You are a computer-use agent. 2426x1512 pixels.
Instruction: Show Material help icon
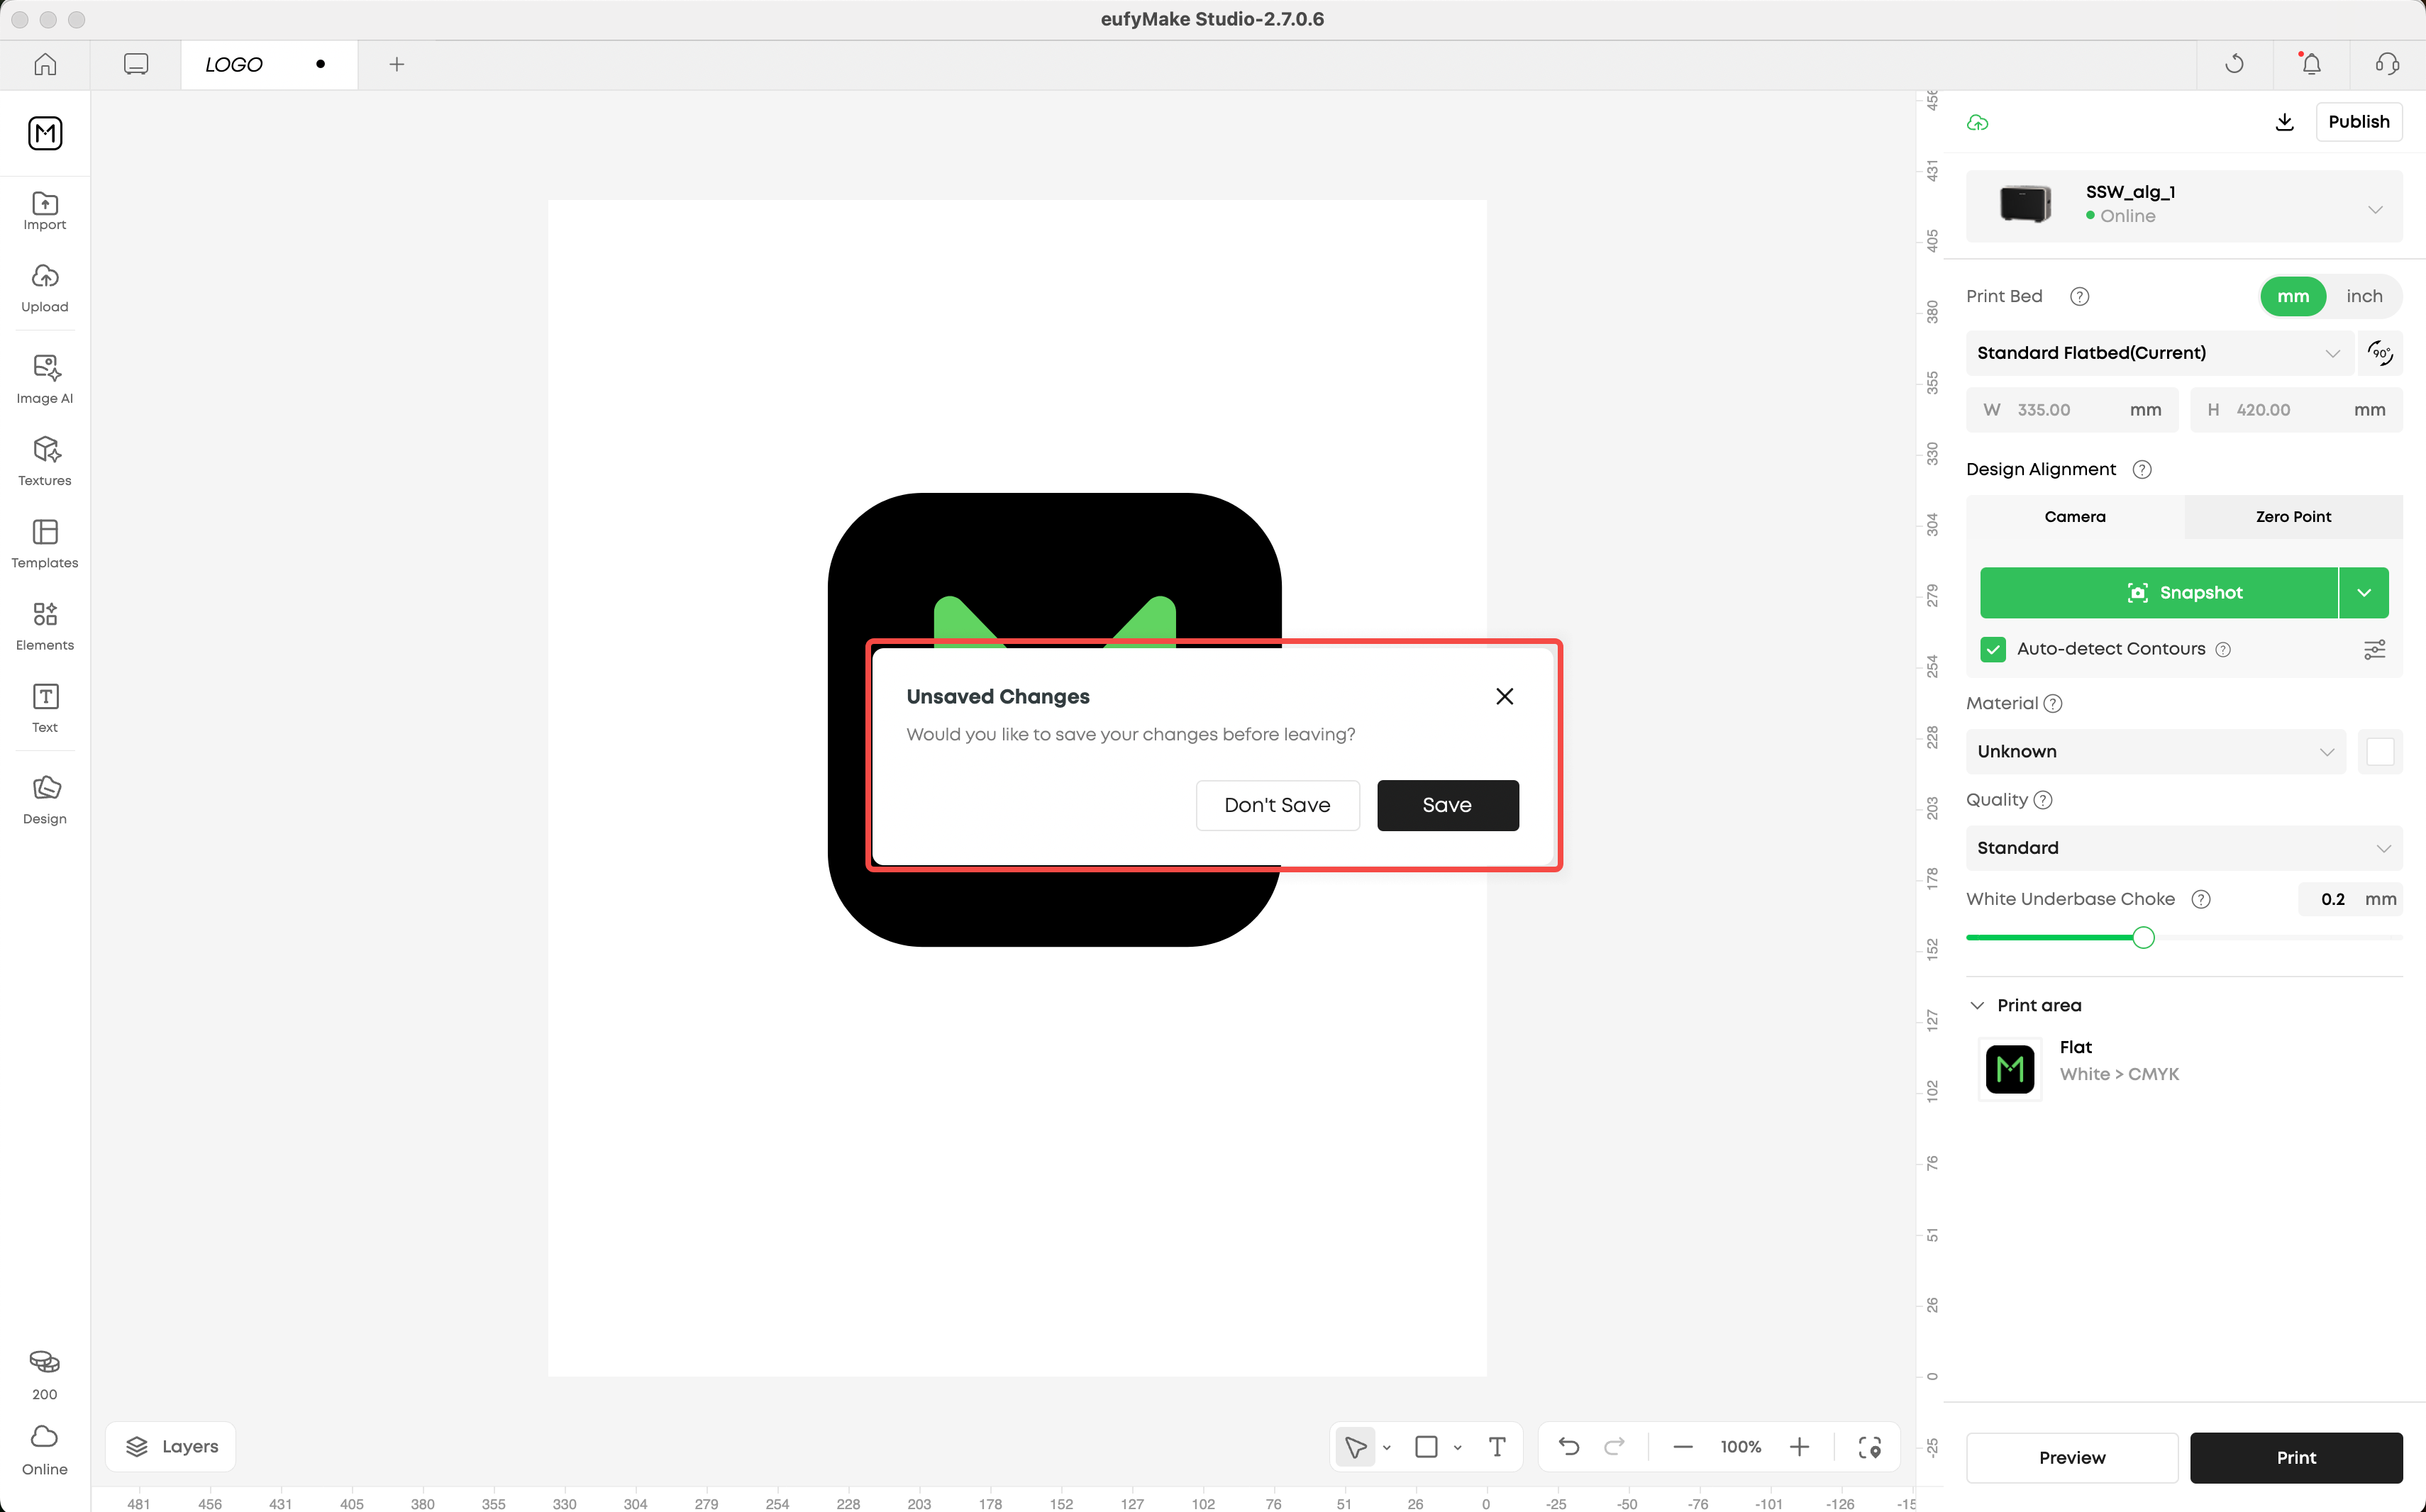[x=2053, y=703]
